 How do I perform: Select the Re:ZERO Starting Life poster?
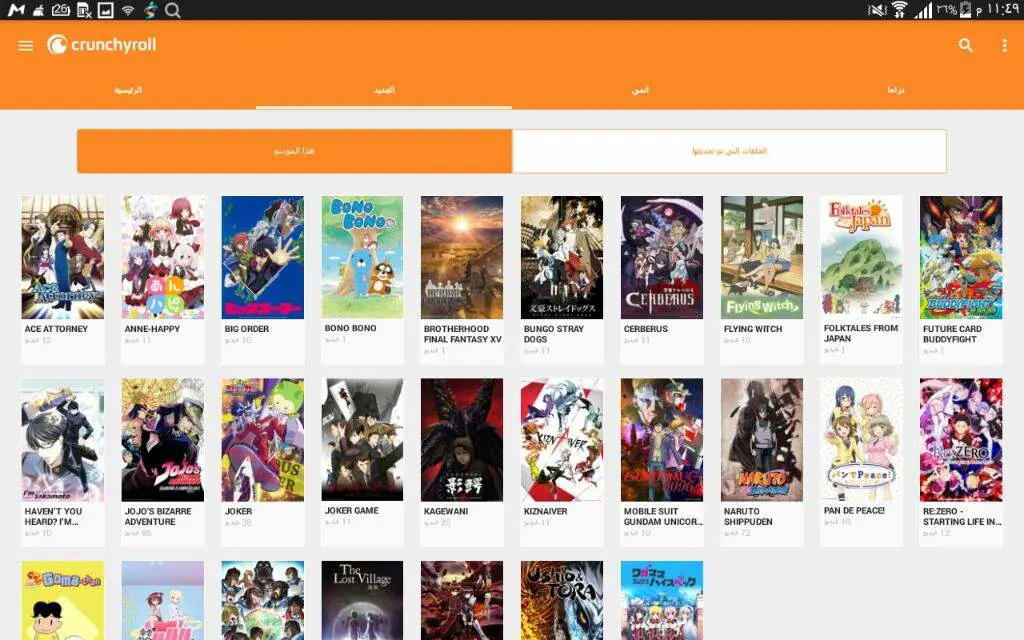point(961,440)
